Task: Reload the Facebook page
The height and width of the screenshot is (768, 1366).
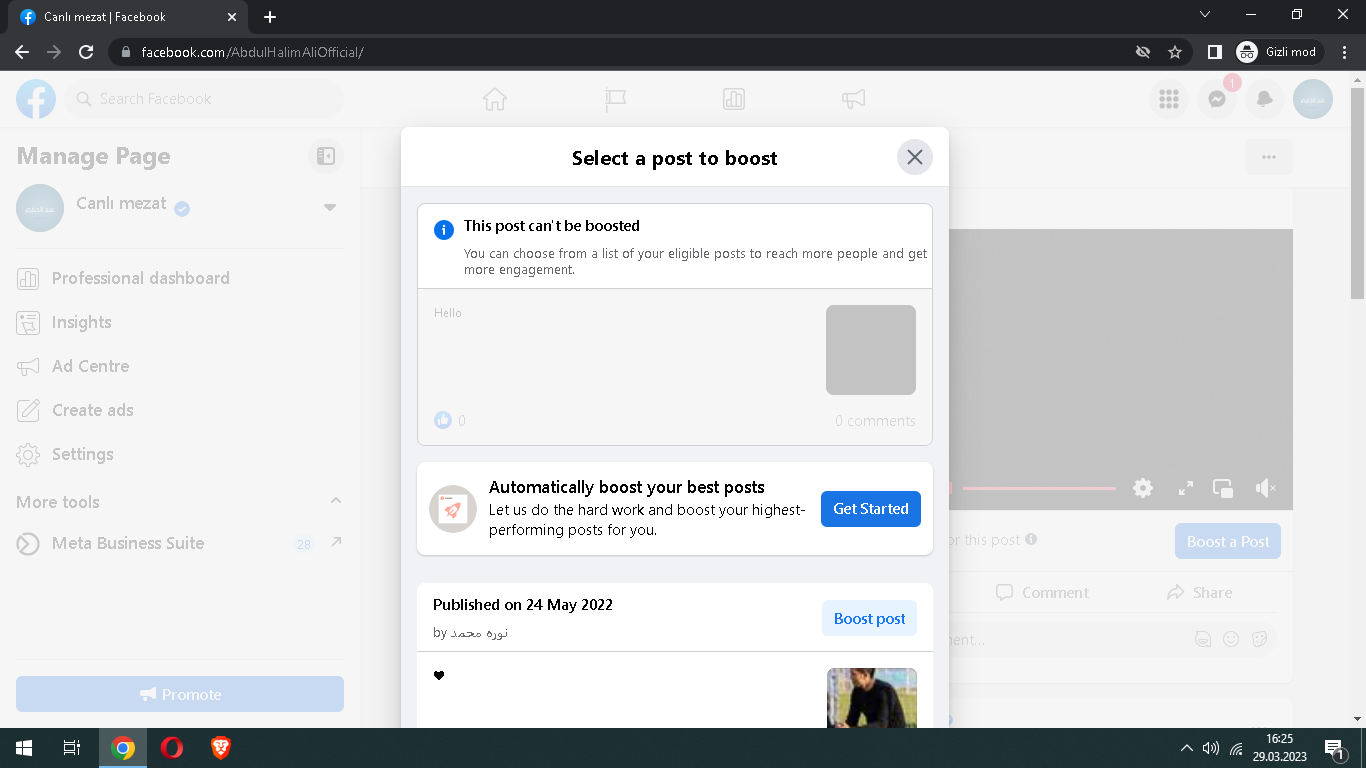Action: click(x=86, y=52)
